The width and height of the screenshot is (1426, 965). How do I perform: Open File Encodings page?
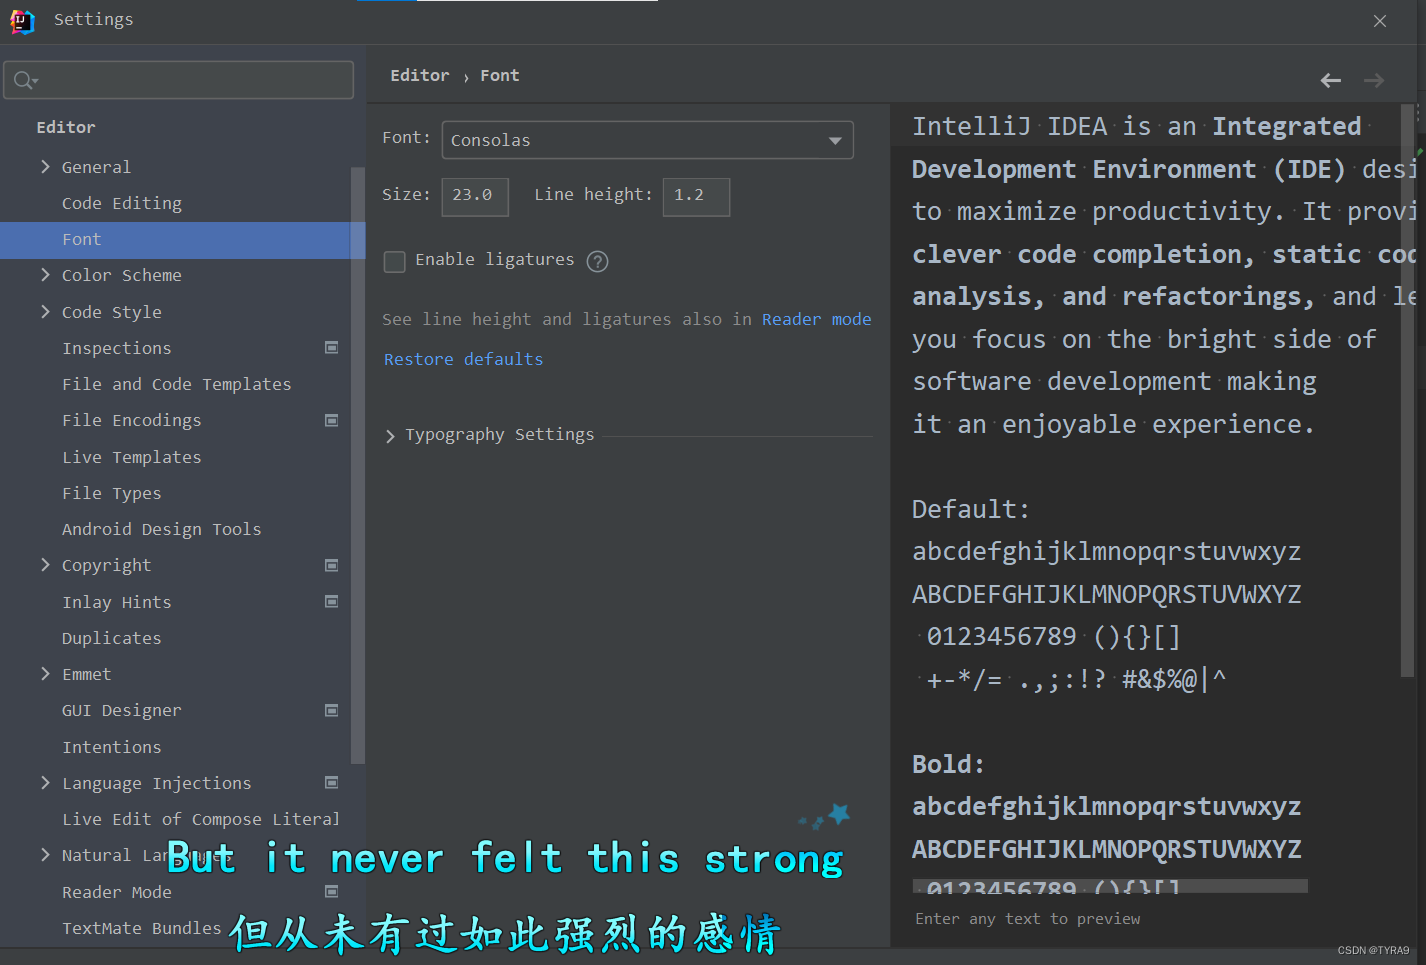click(x=132, y=420)
